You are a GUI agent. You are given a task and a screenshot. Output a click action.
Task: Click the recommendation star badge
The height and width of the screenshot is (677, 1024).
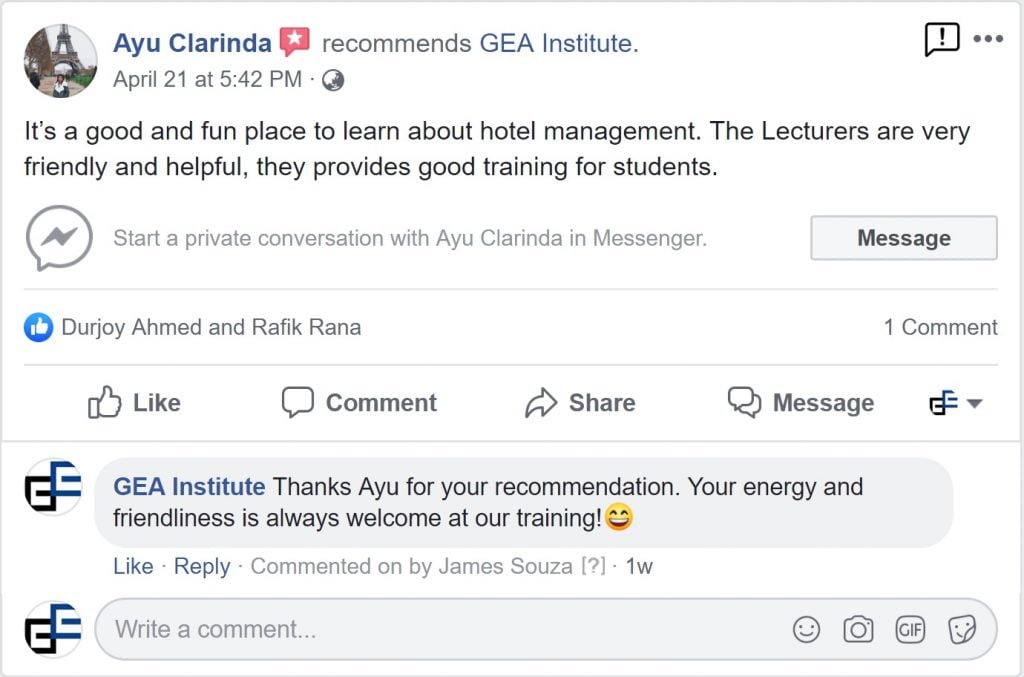[x=294, y=42]
